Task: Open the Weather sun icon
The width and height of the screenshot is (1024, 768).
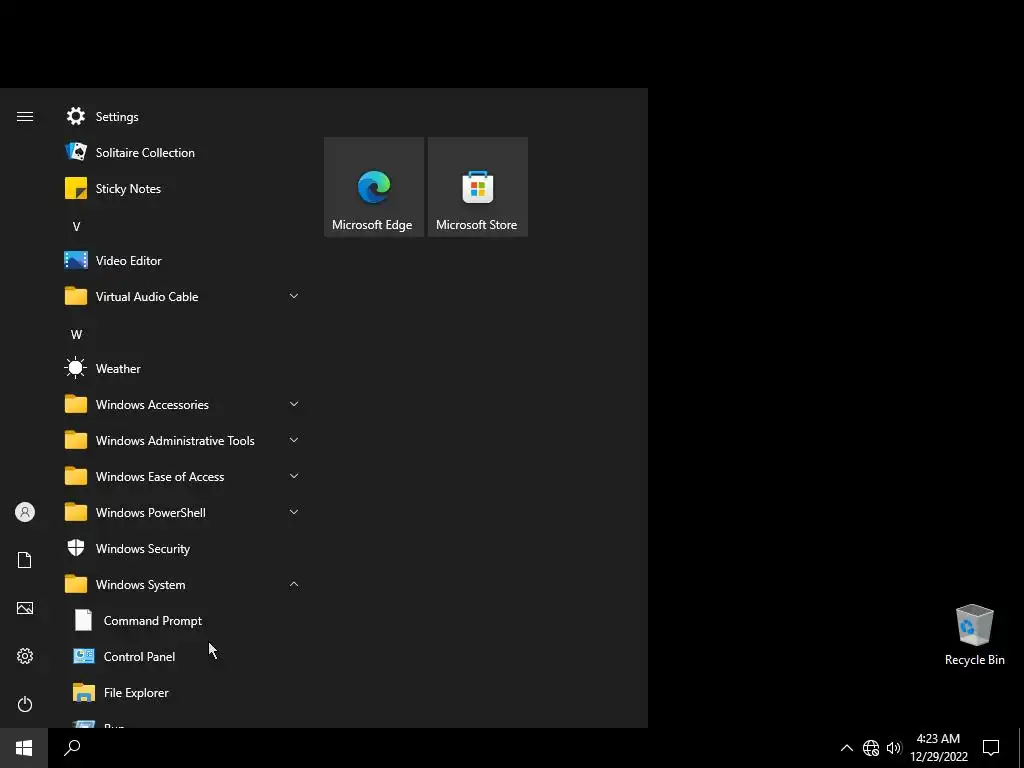Action: [76, 368]
